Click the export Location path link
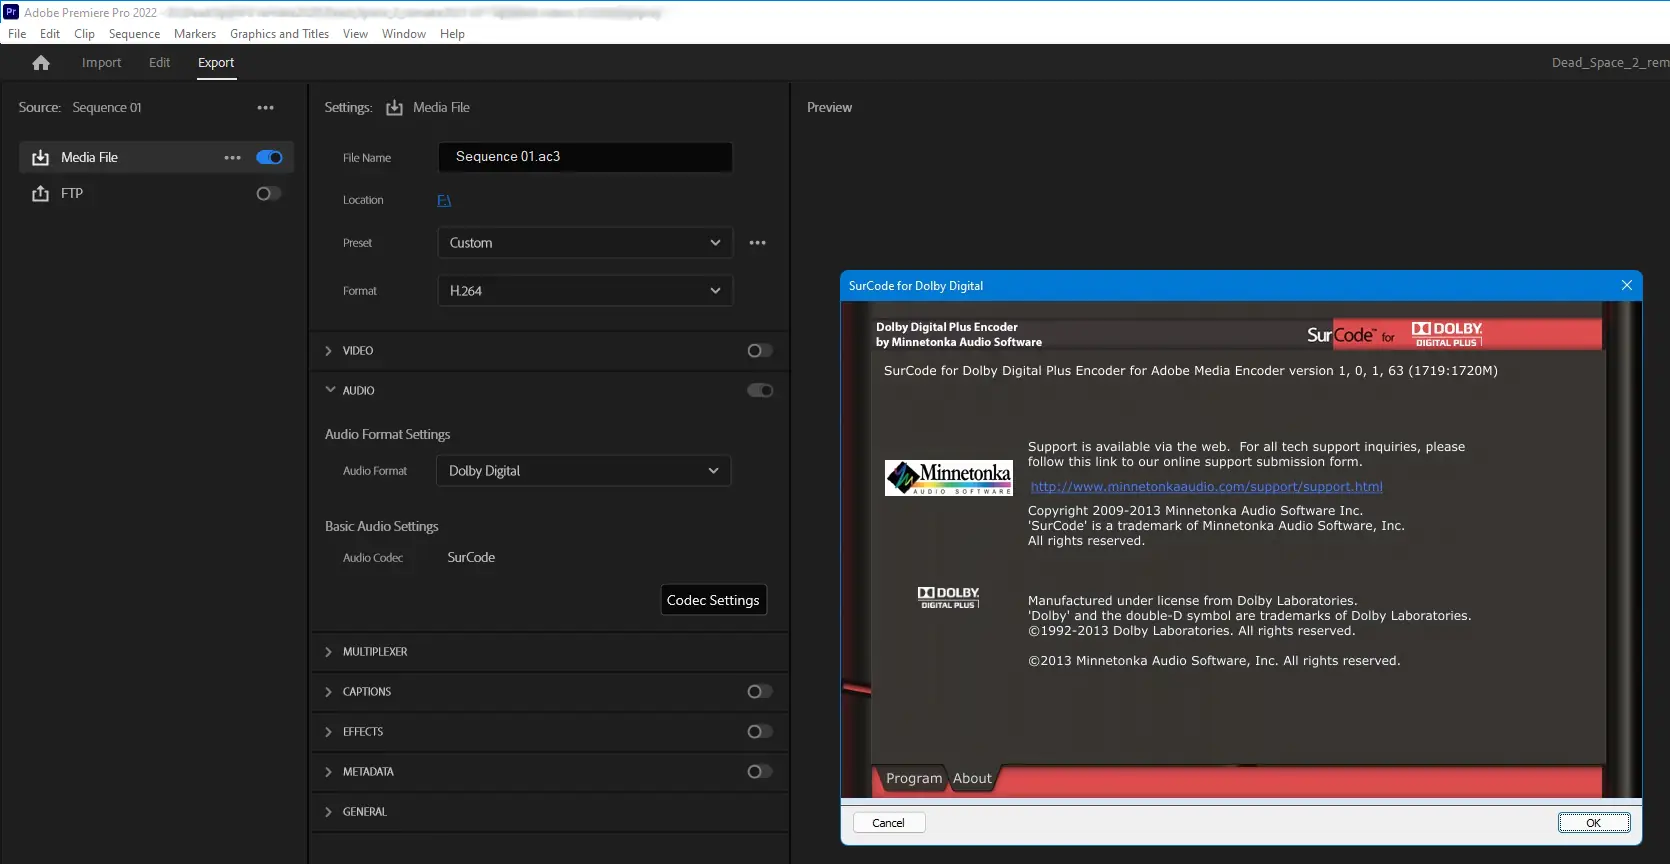The image size is (1670, 864). (x=444, y=201)
